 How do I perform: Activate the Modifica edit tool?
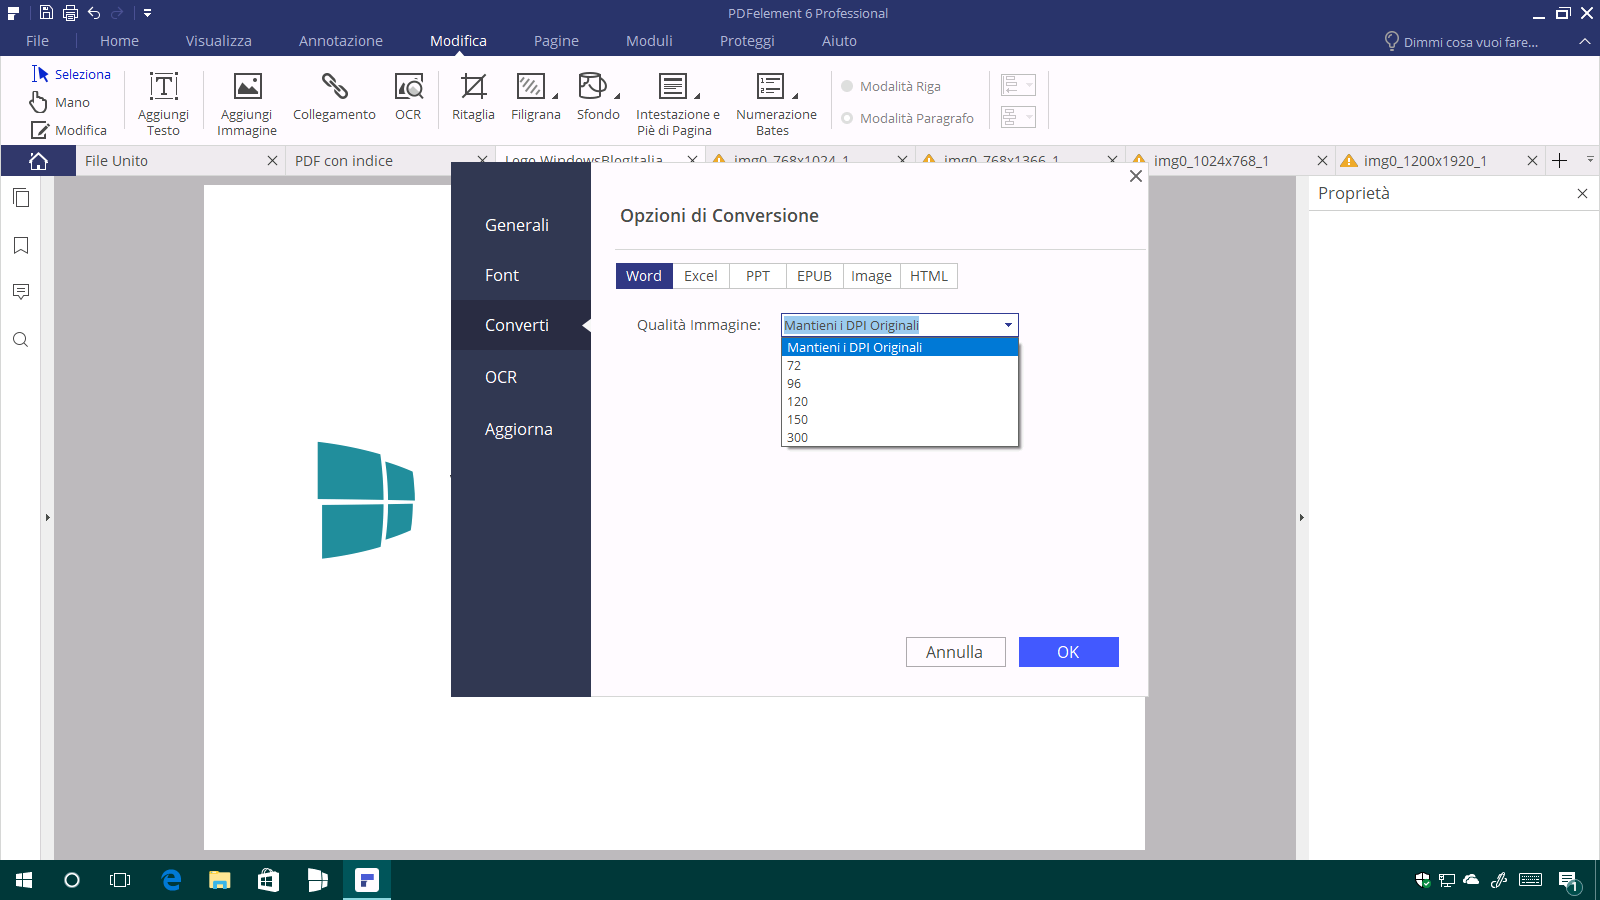coord(69,130)
